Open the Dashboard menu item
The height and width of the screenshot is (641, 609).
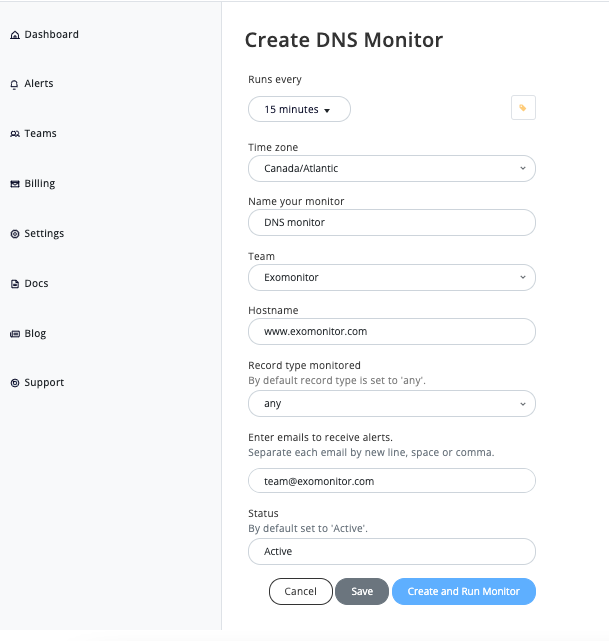[x=51, y=34]
